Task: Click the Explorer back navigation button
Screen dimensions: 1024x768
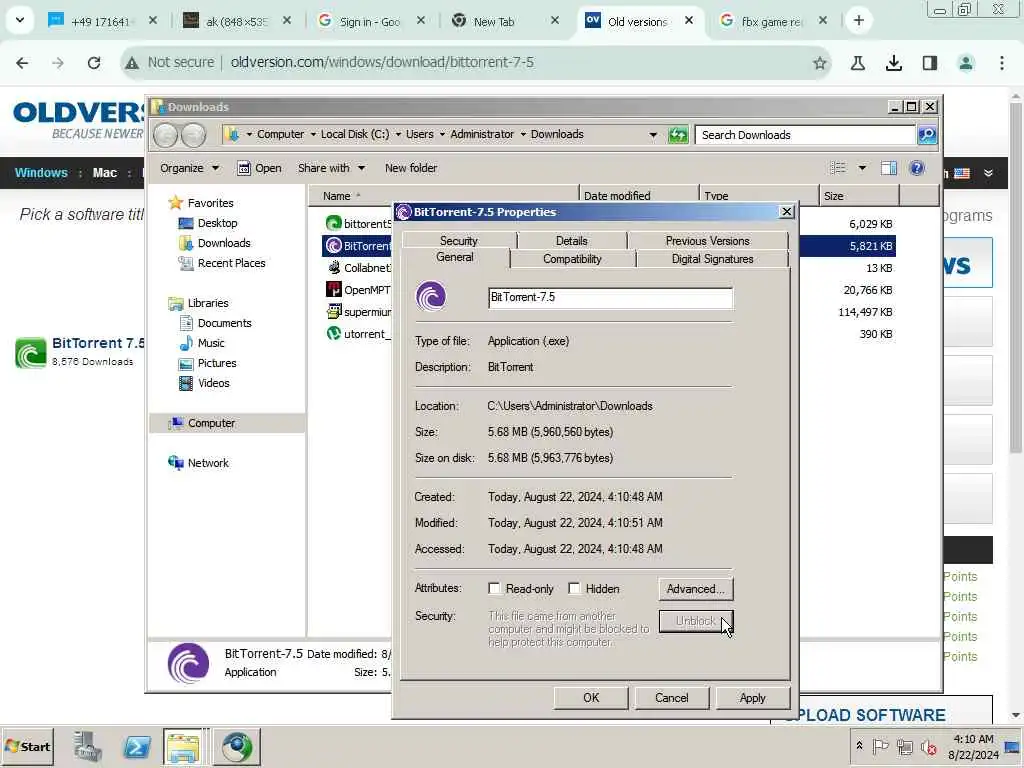Action: click(166, 135)
